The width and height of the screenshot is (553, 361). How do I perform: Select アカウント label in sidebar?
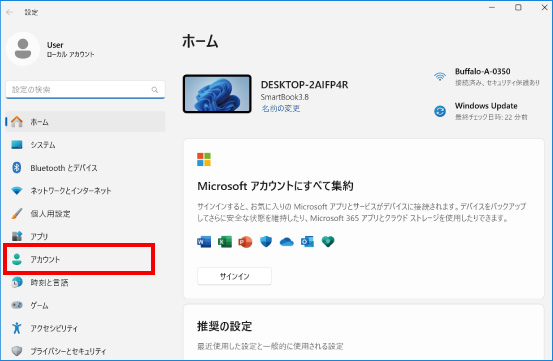tap(45, 259)
